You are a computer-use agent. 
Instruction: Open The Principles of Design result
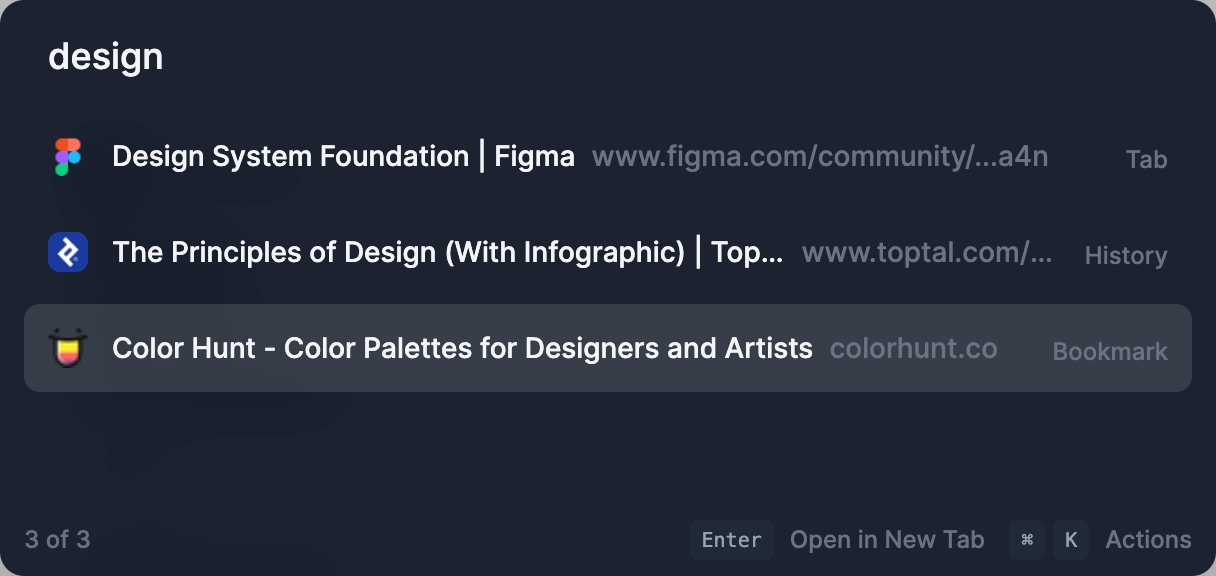tap(447, 252)
